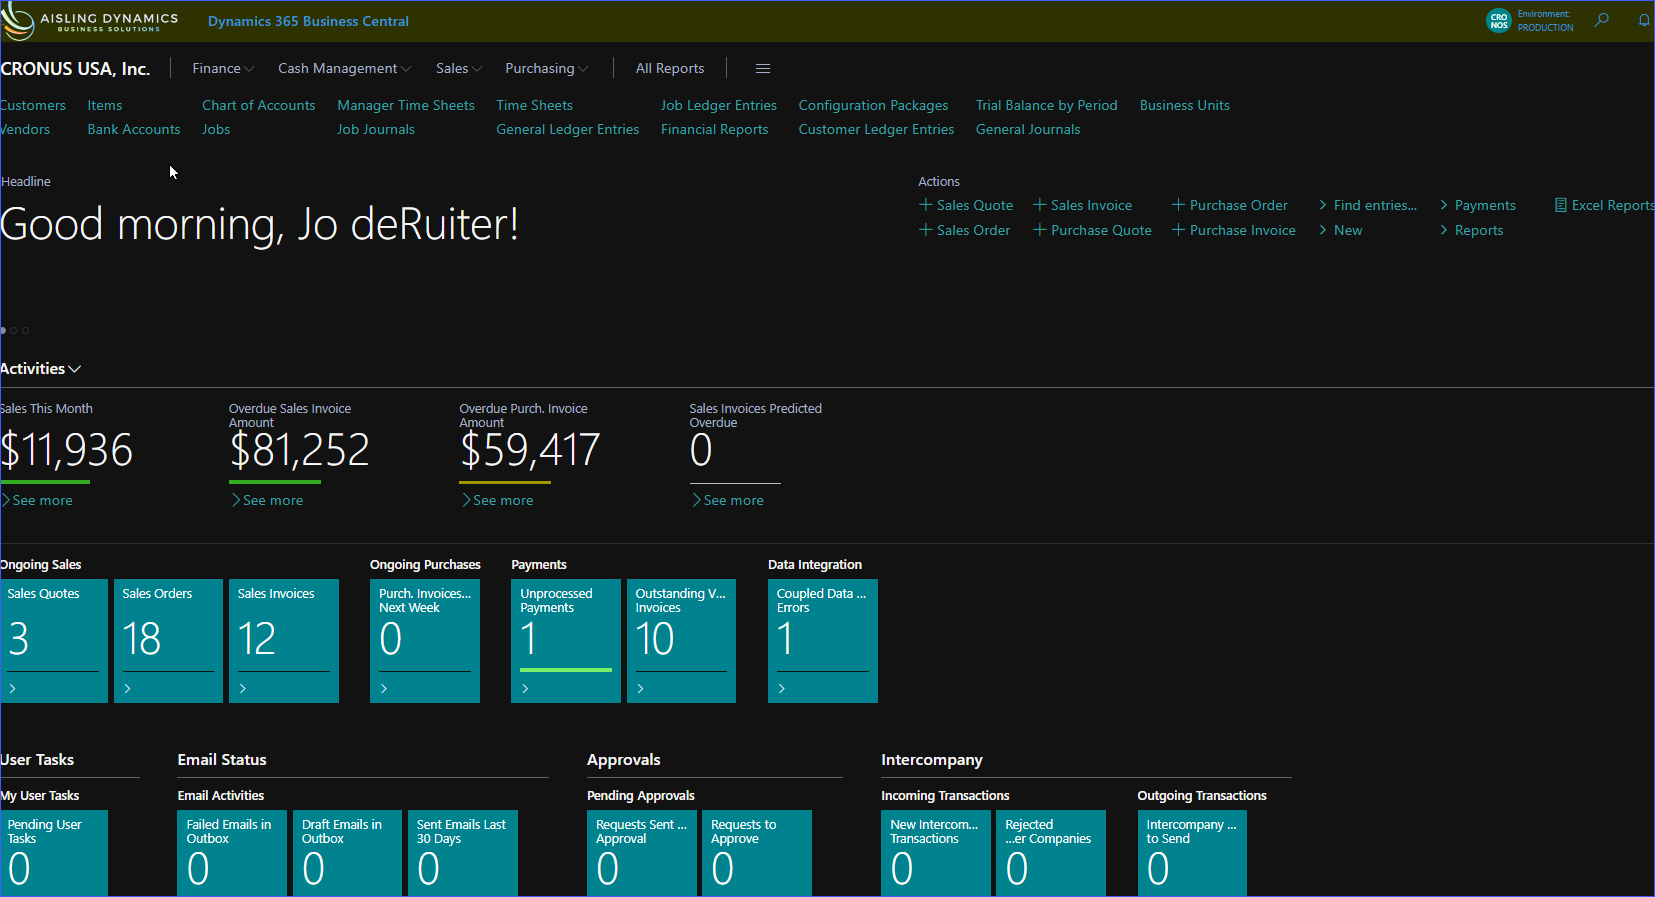1655x897 pixels.
Task: Create a new Sales Invoice
Action: 1083,205
